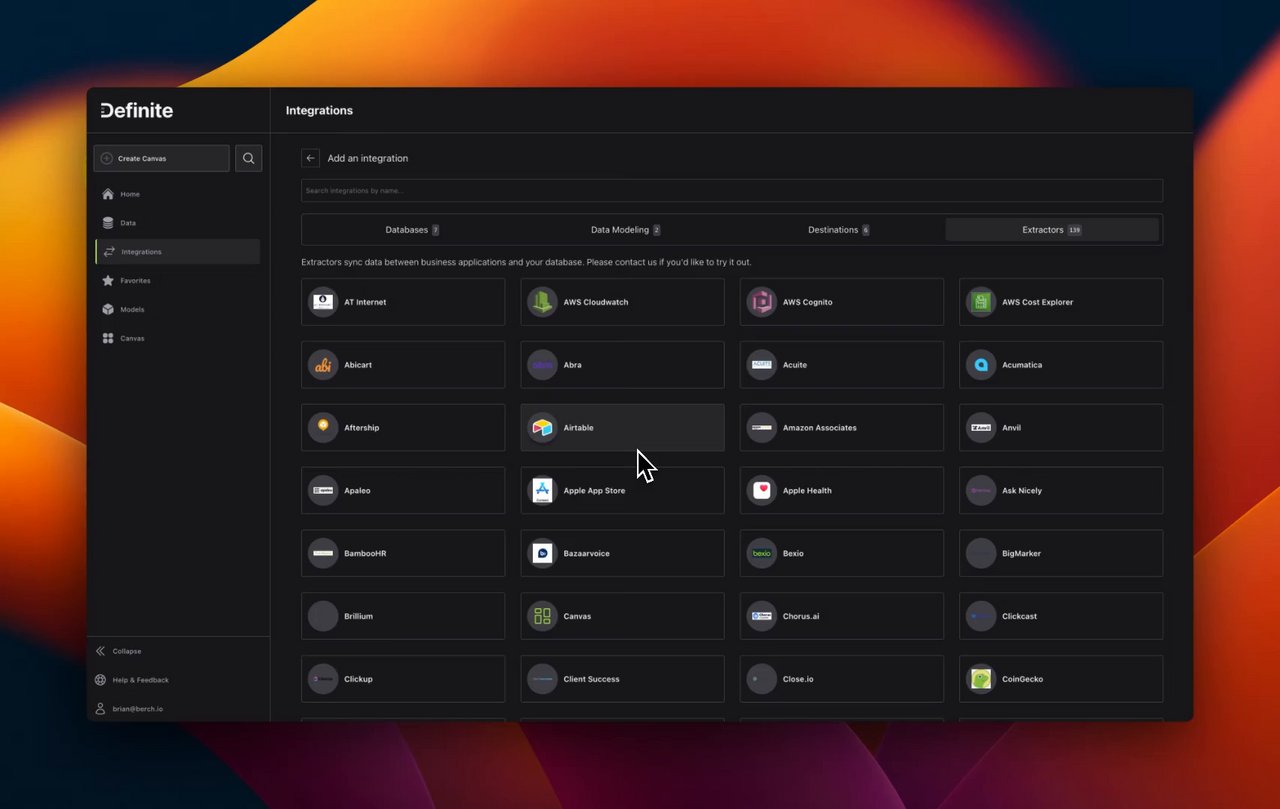Click the Amazon Associates logo icon
This screenshot has width=1280, height=809.
[x=762, y=428]
